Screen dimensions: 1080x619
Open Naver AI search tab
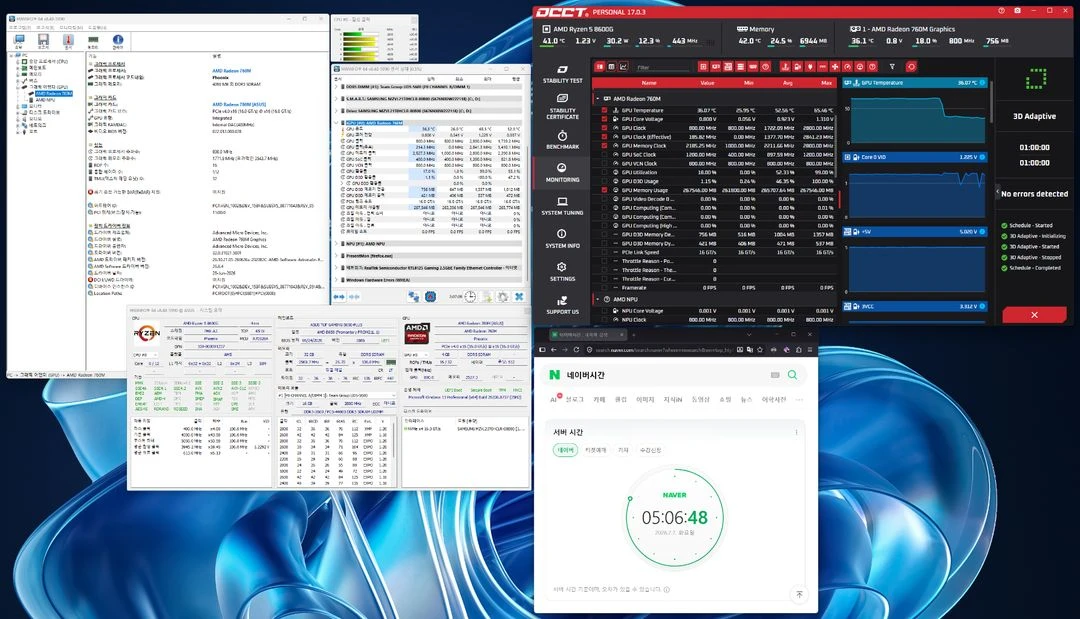[553, 399]
